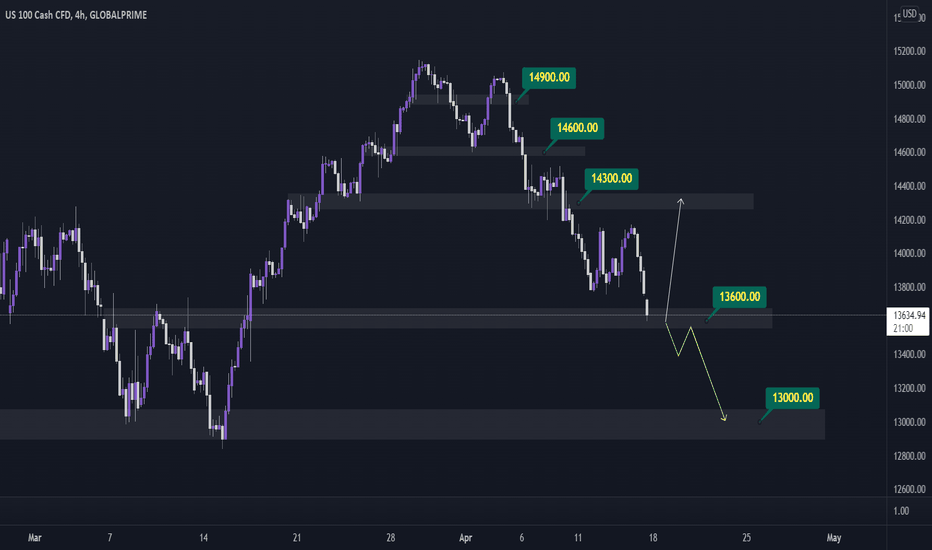Click the 1.00 indicator scale label
The height and width of the screenshot is (550, 932).
[x=901, y=511]
